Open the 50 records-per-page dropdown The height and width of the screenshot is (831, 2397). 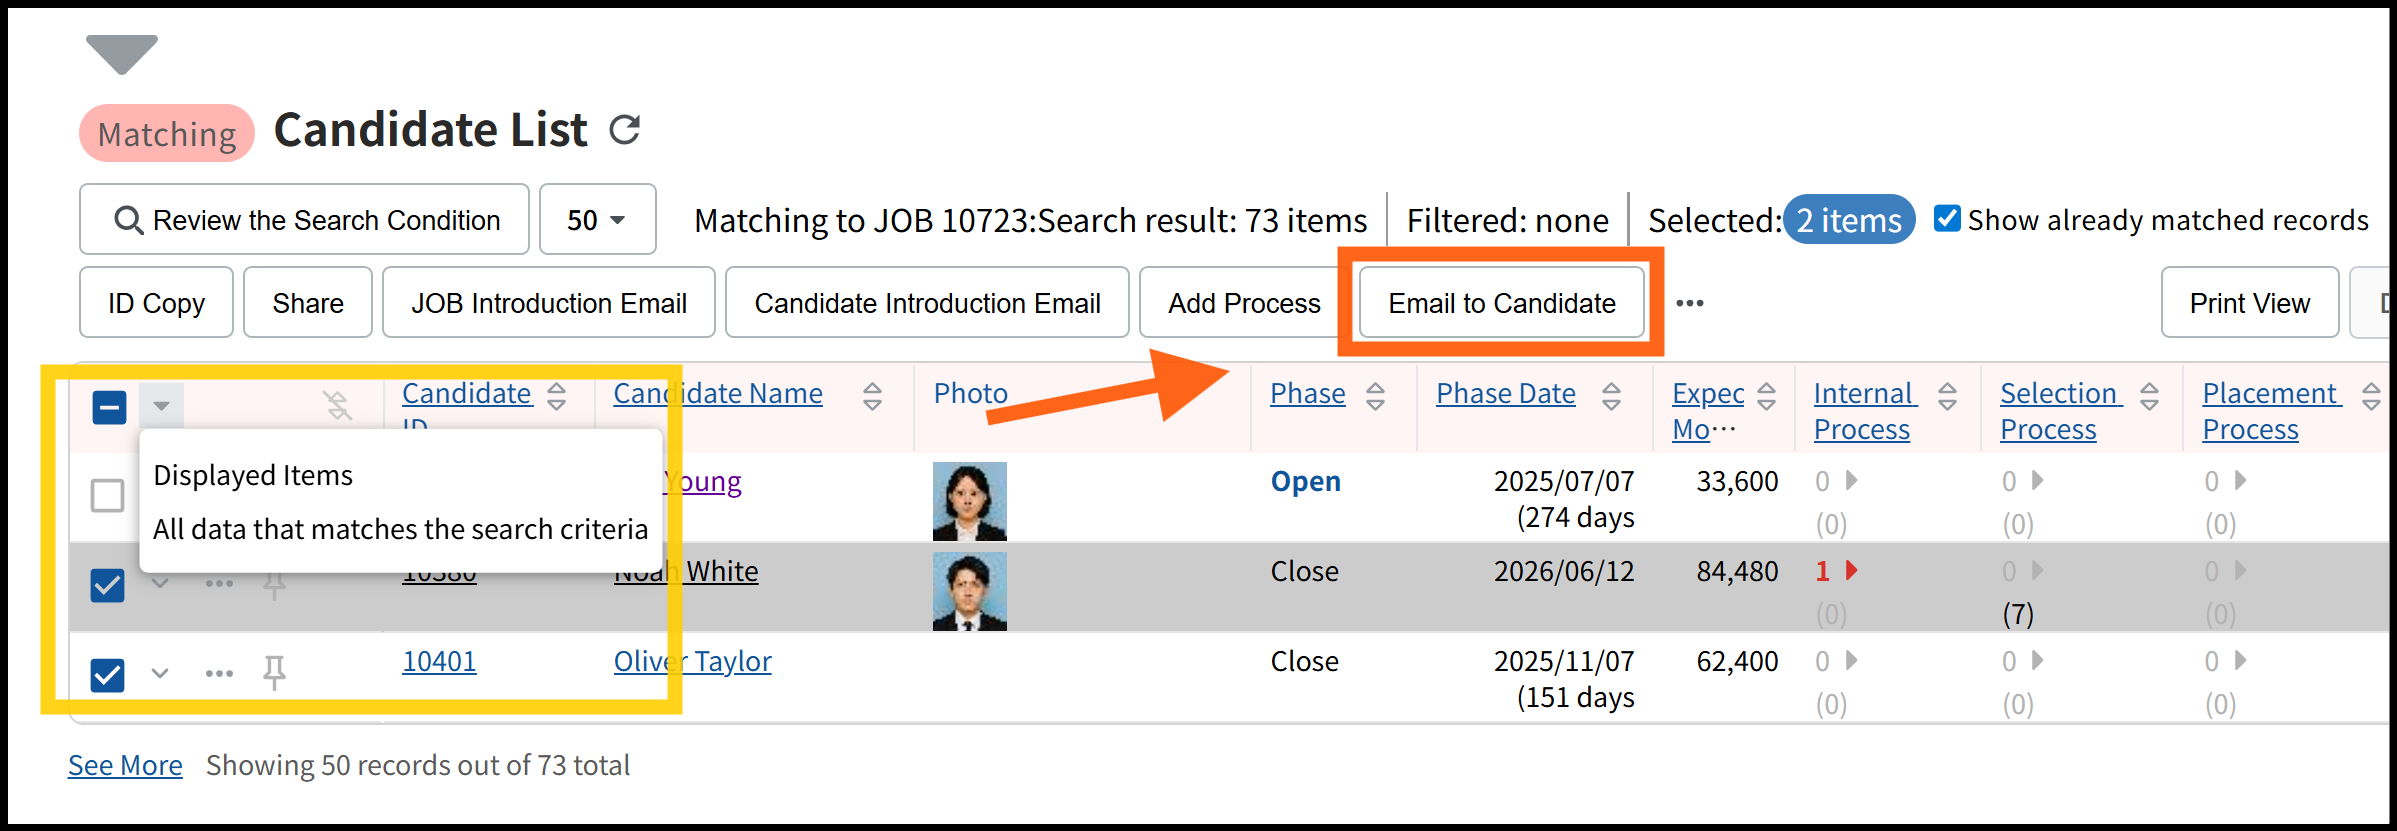point(597,219)
